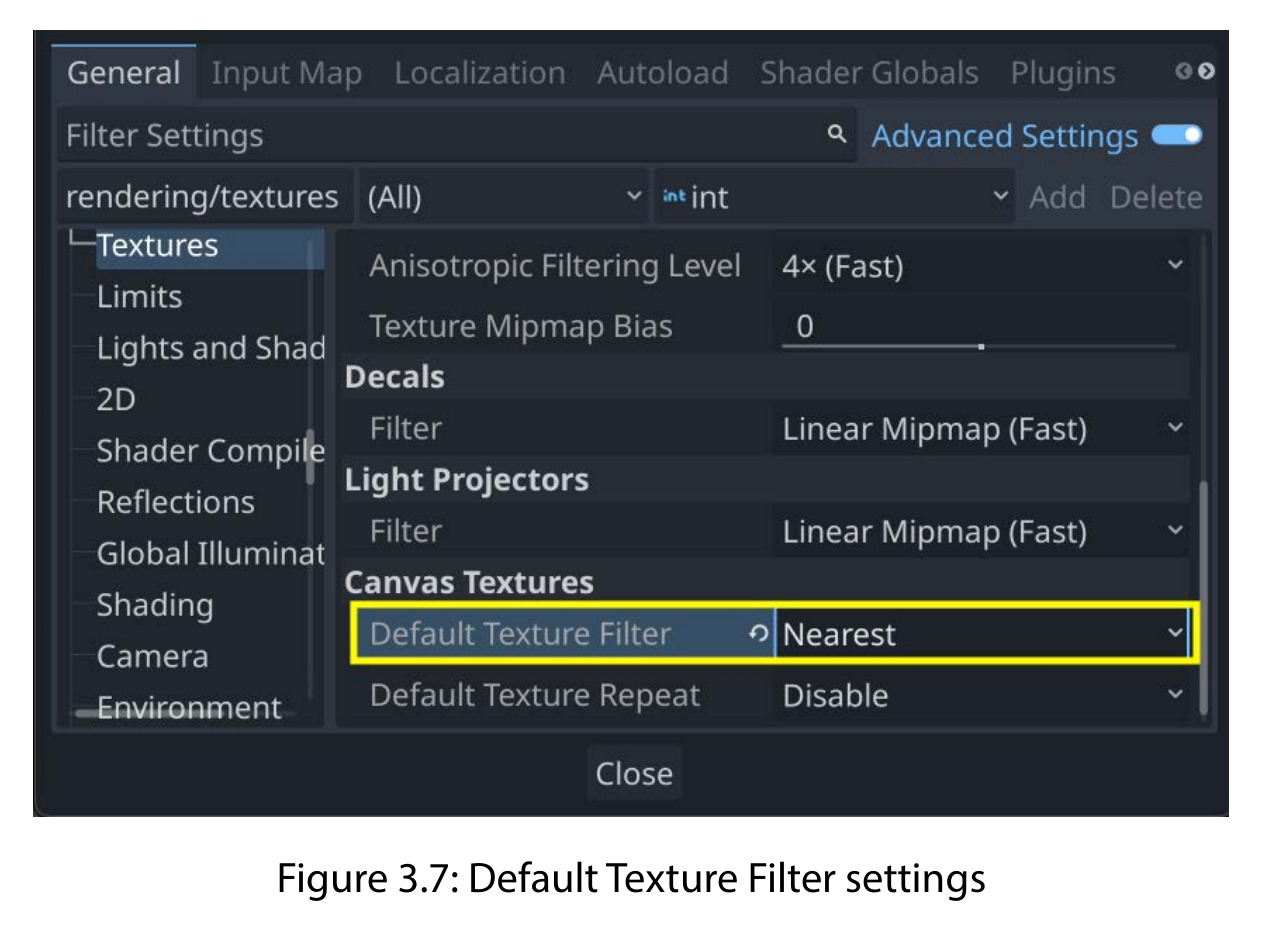Open the Light Projectors Filter dropdown
1275x946 pixels.
[x=982, y=531]
